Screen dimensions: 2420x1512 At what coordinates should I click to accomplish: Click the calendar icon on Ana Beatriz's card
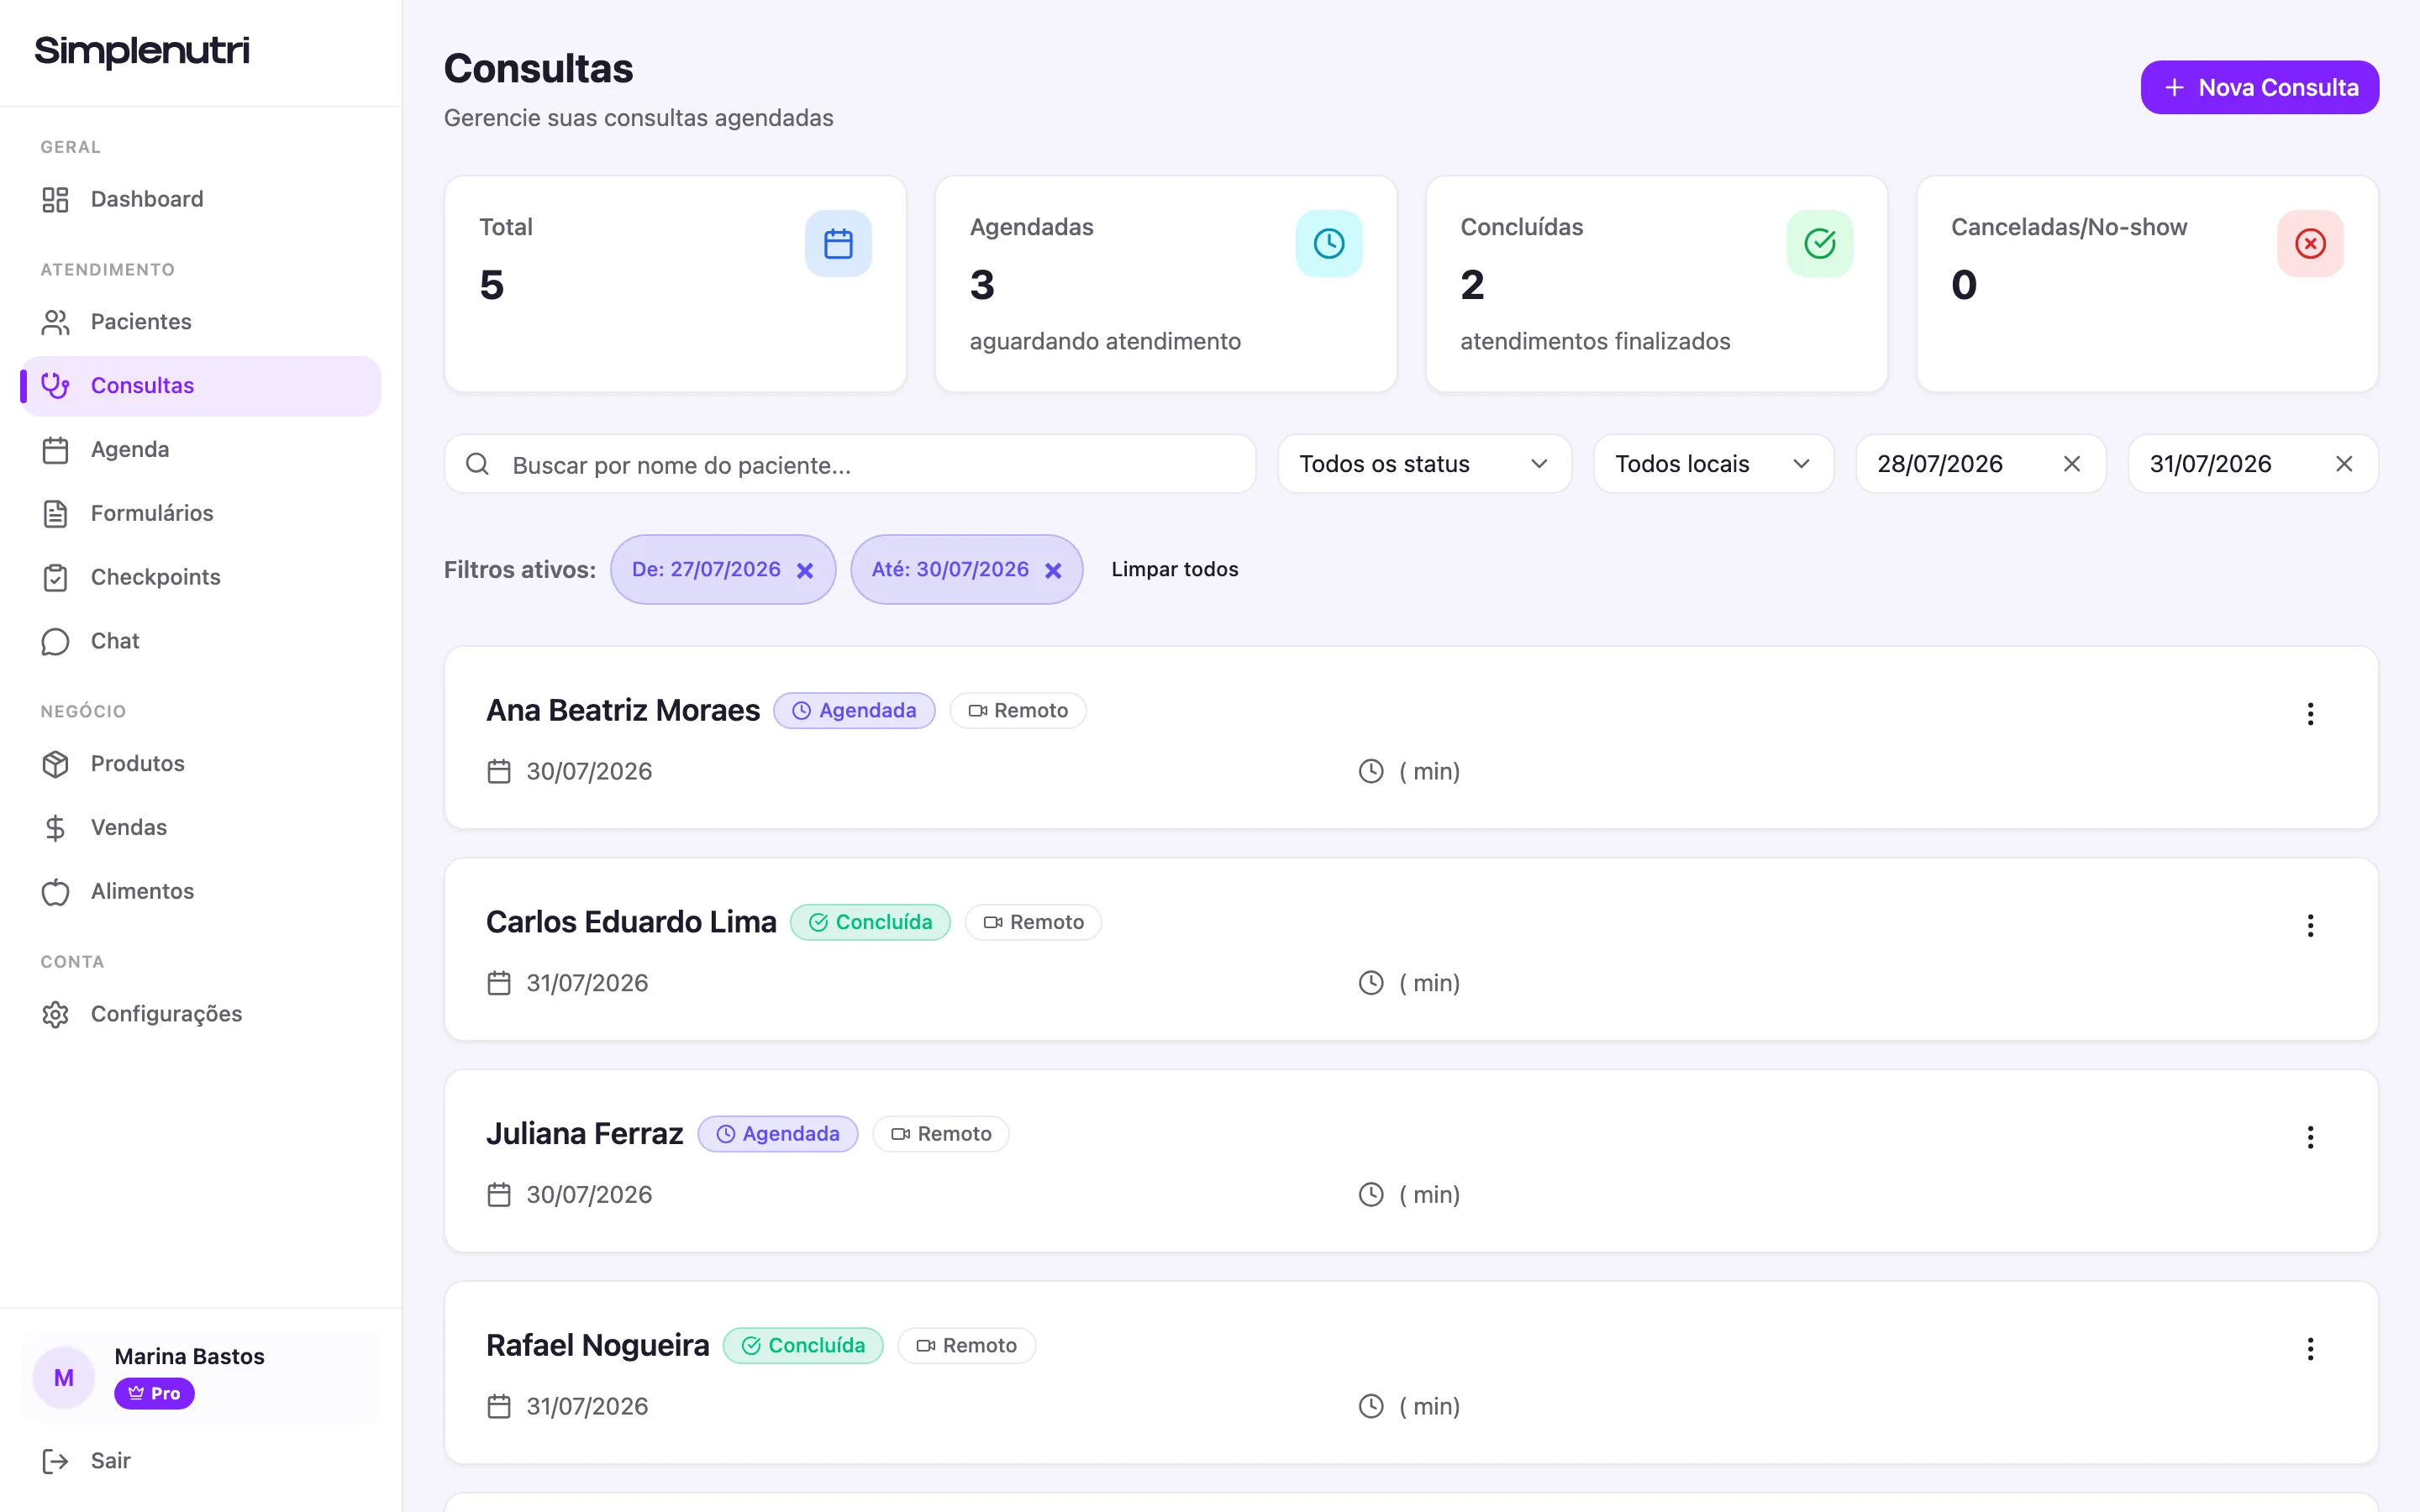point(499,772)
